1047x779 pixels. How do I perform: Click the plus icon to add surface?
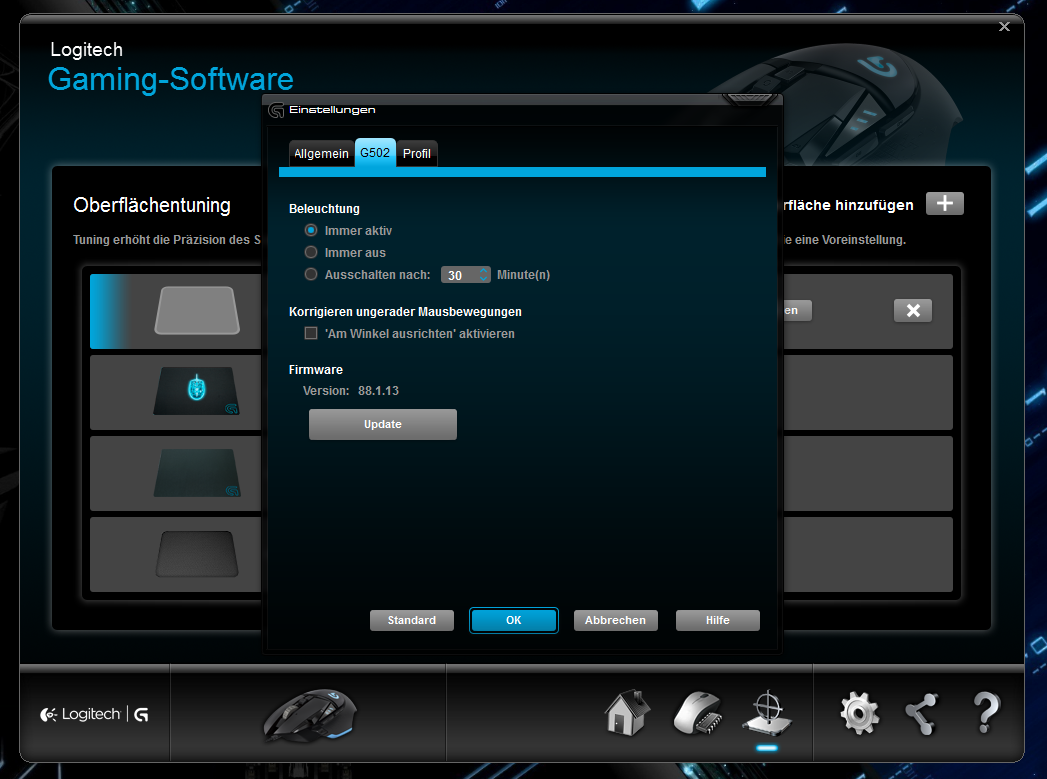[x=944, y=204]
